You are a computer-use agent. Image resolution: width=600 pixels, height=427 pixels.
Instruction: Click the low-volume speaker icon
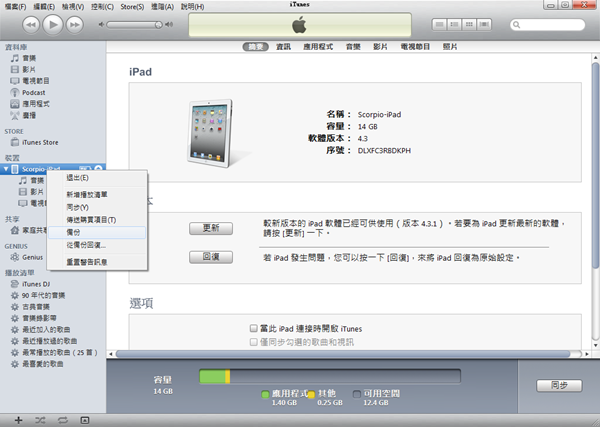point(101,24)
